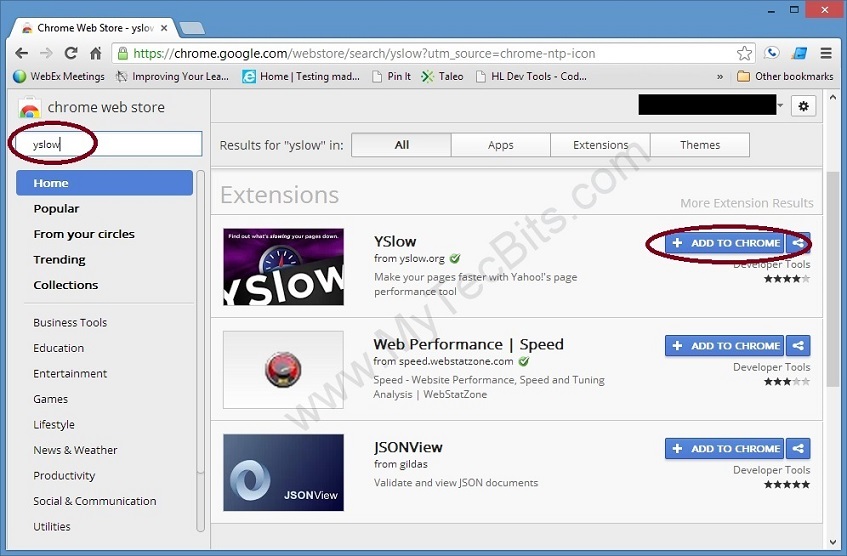The height and width of the screenshot is (556, 847).
Task: Click the web store search box
Action: [109, 144]
